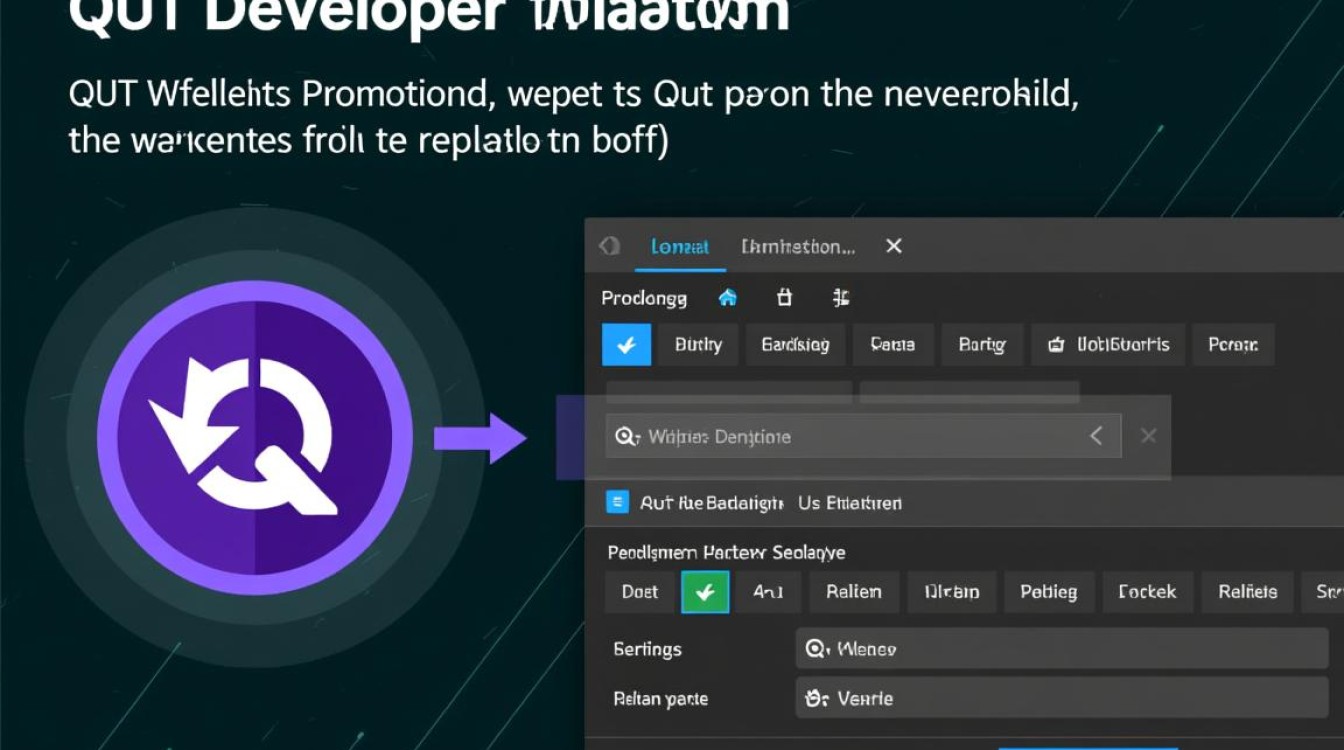Open the Dmnhetbon... tab
This screenshot has height=750, width=1344.
pos(798,247)
